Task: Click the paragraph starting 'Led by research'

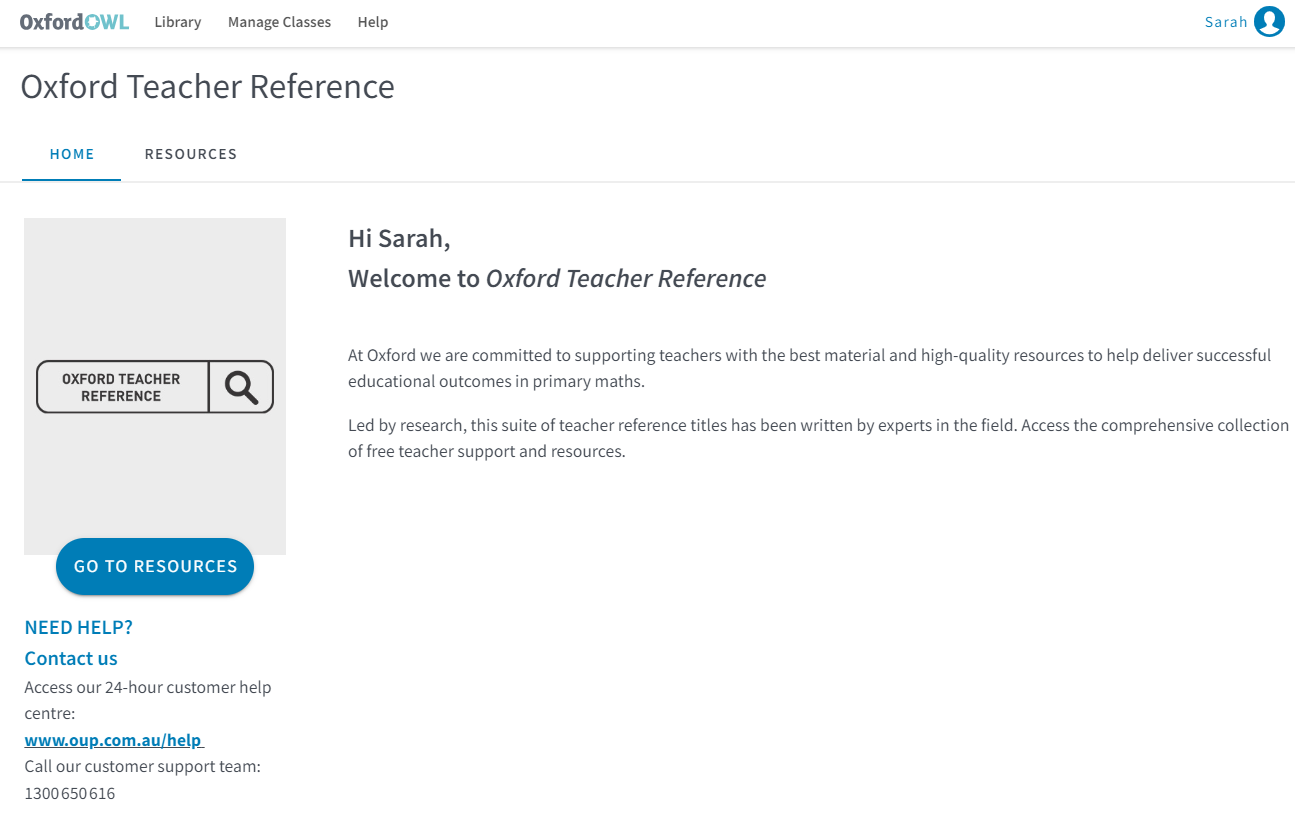Action: pos(817,438)
